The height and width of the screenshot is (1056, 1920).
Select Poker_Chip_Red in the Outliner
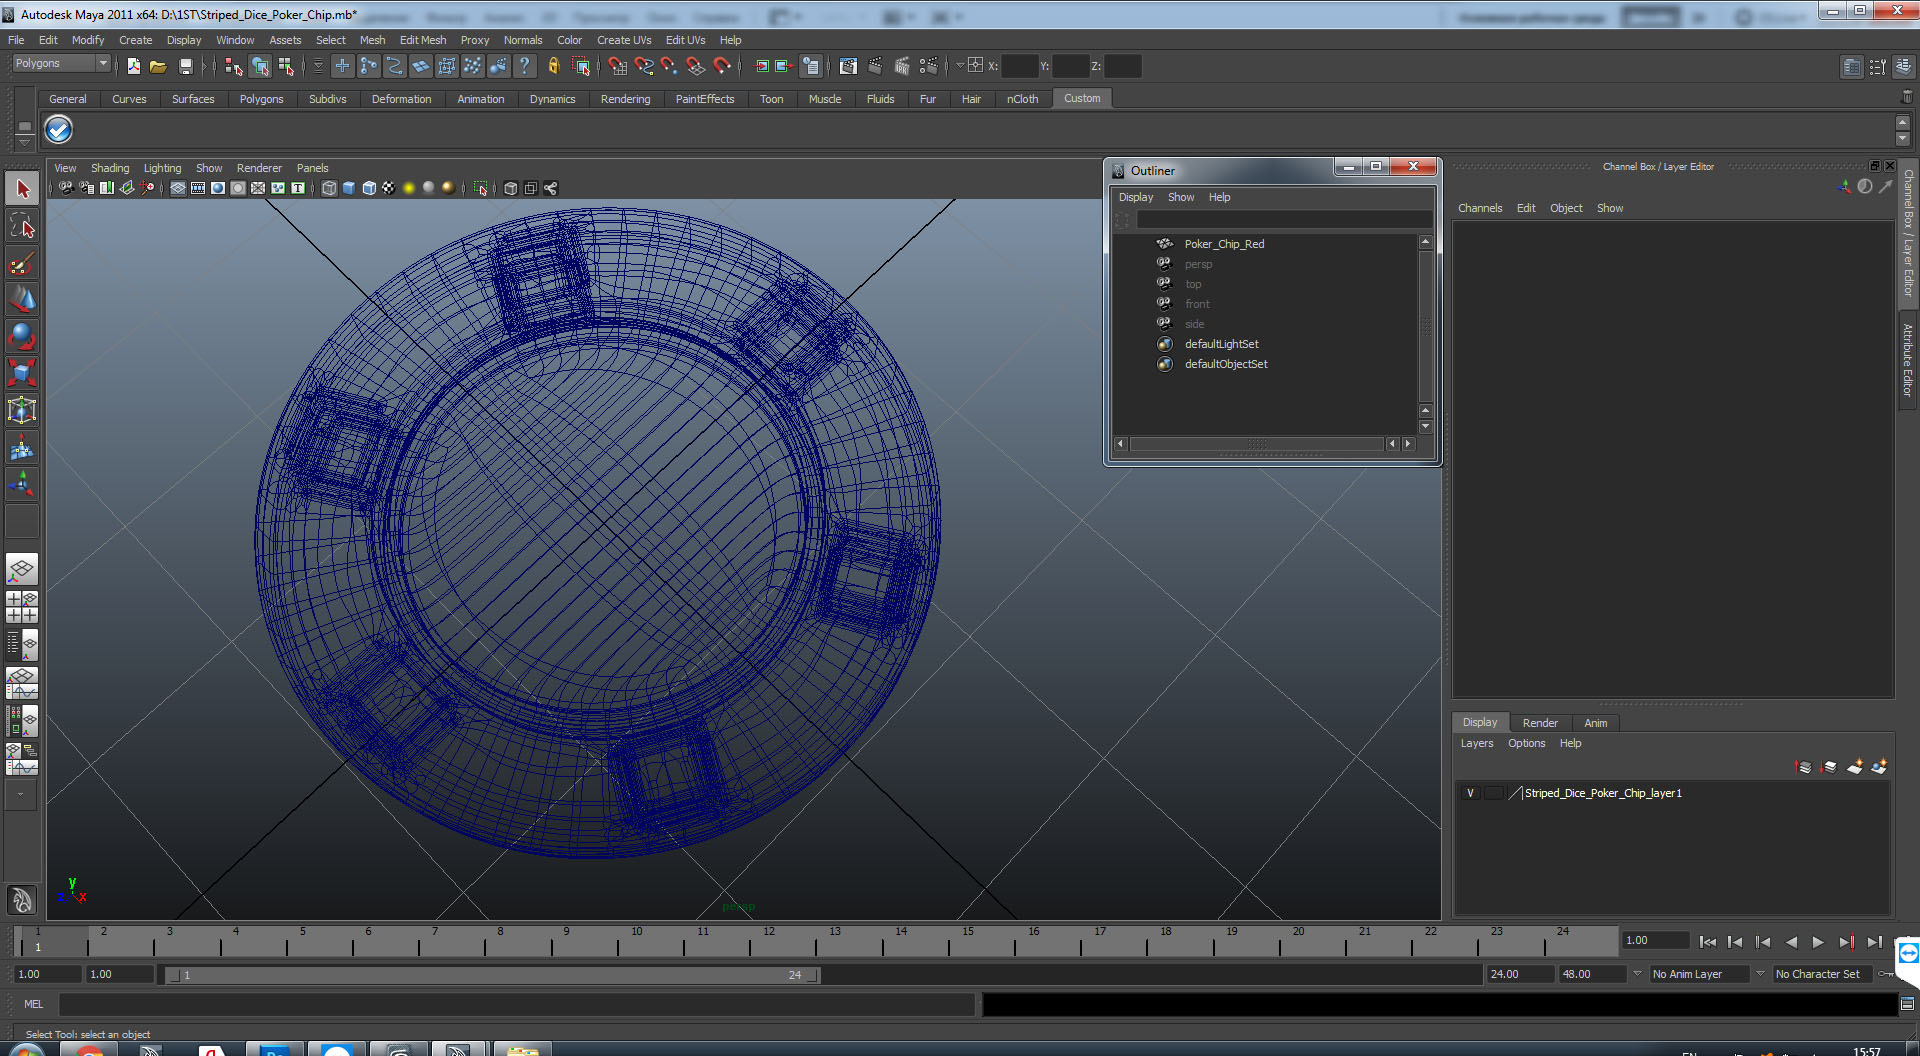pos(1224,244)
